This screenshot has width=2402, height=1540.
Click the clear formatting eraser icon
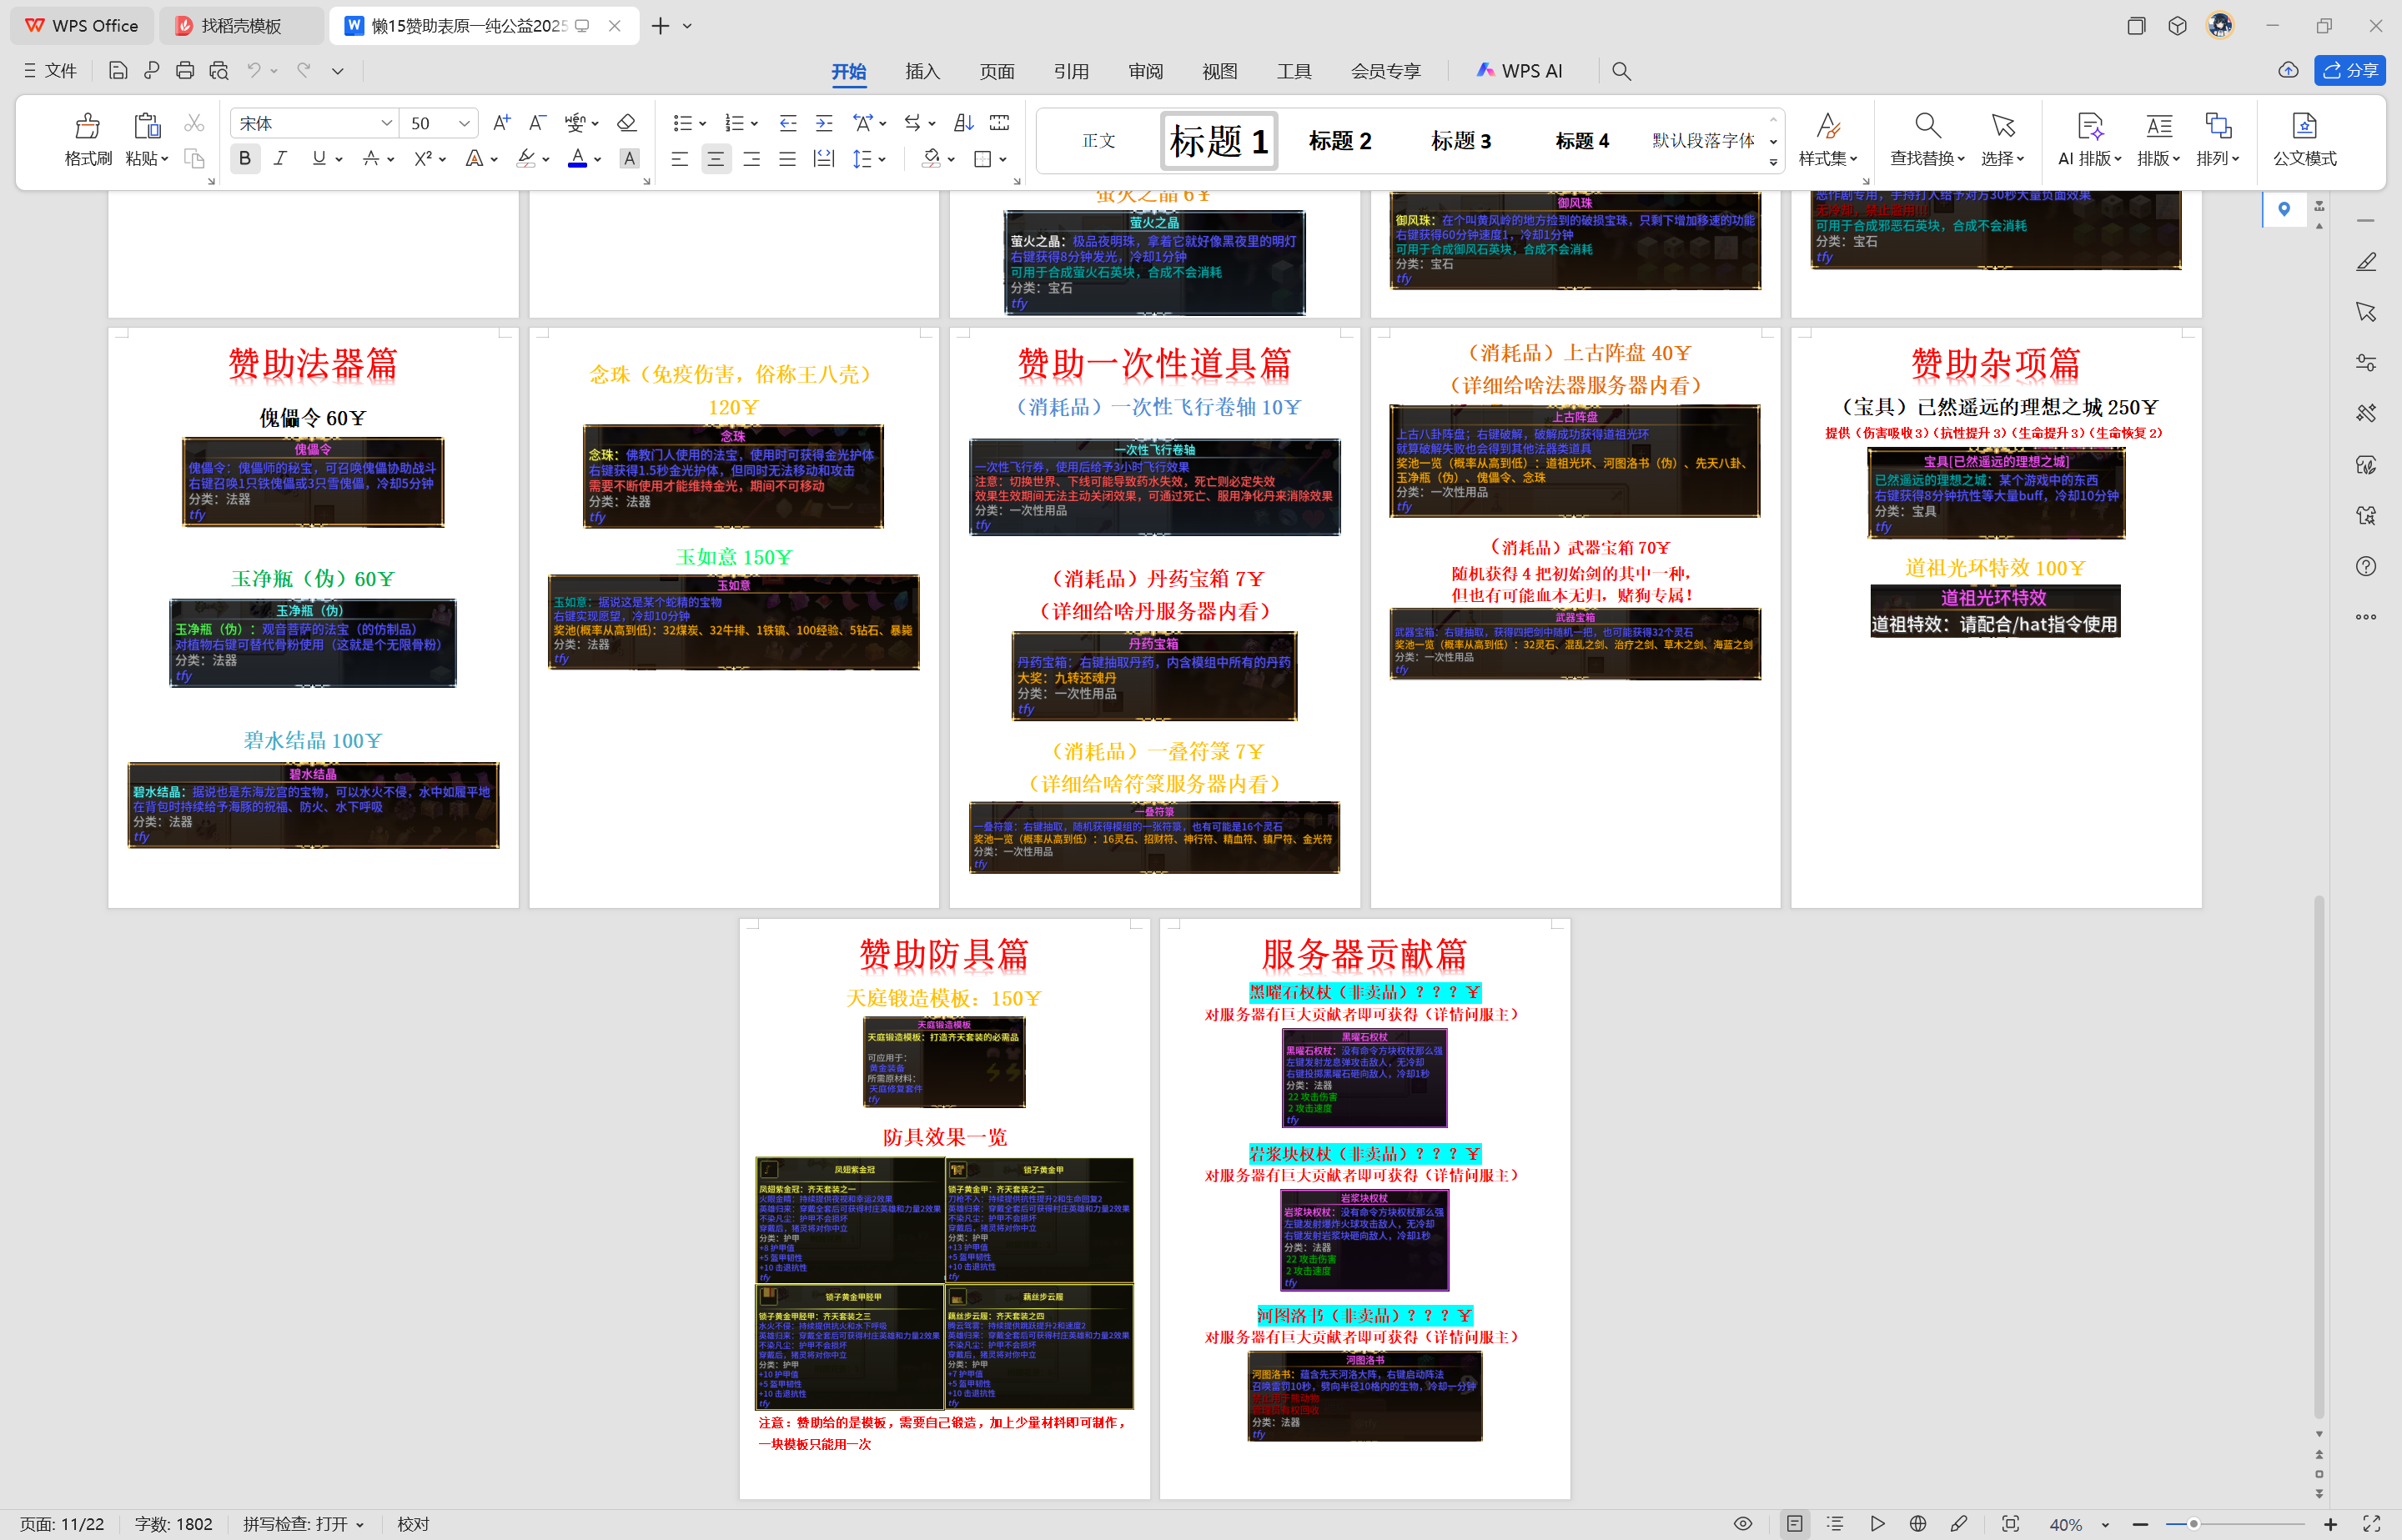point(627,123)
